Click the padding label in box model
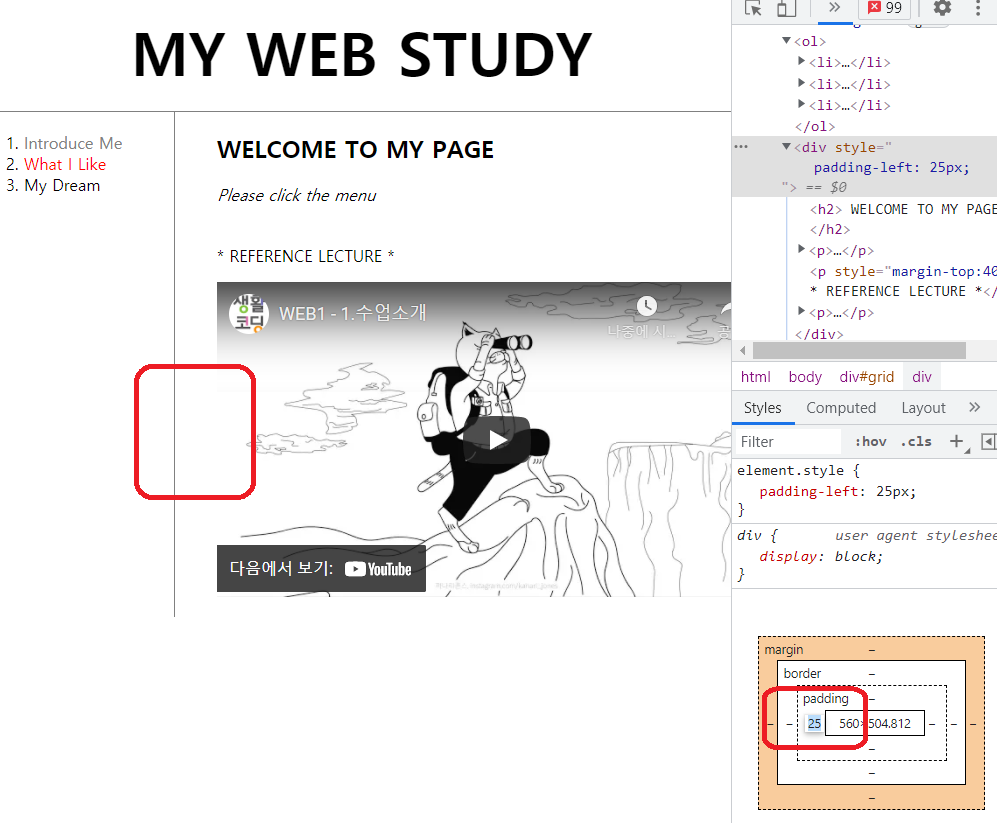Image resolution: width=997 pixels, height=823 pixels. click(825, 698)
